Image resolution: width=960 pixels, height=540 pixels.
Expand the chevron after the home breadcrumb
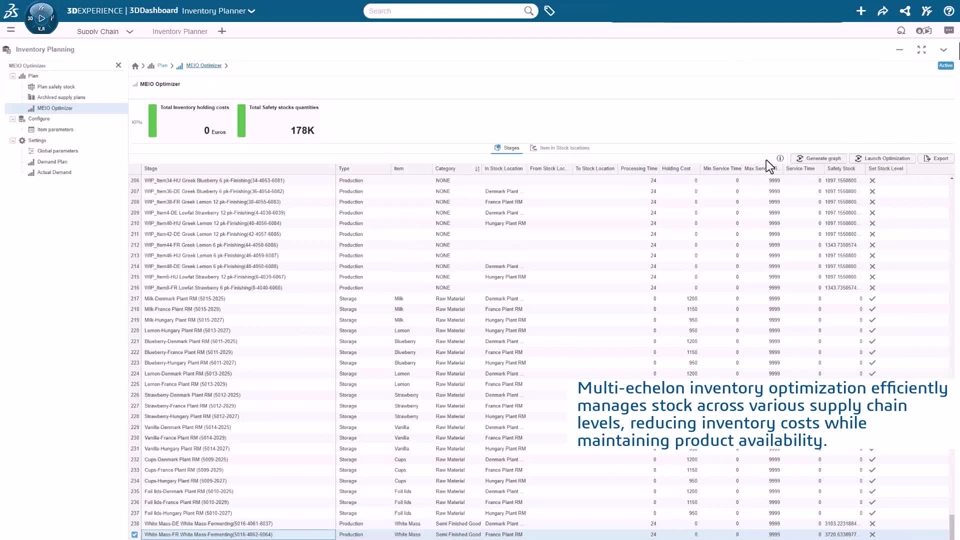coord(143,66)
